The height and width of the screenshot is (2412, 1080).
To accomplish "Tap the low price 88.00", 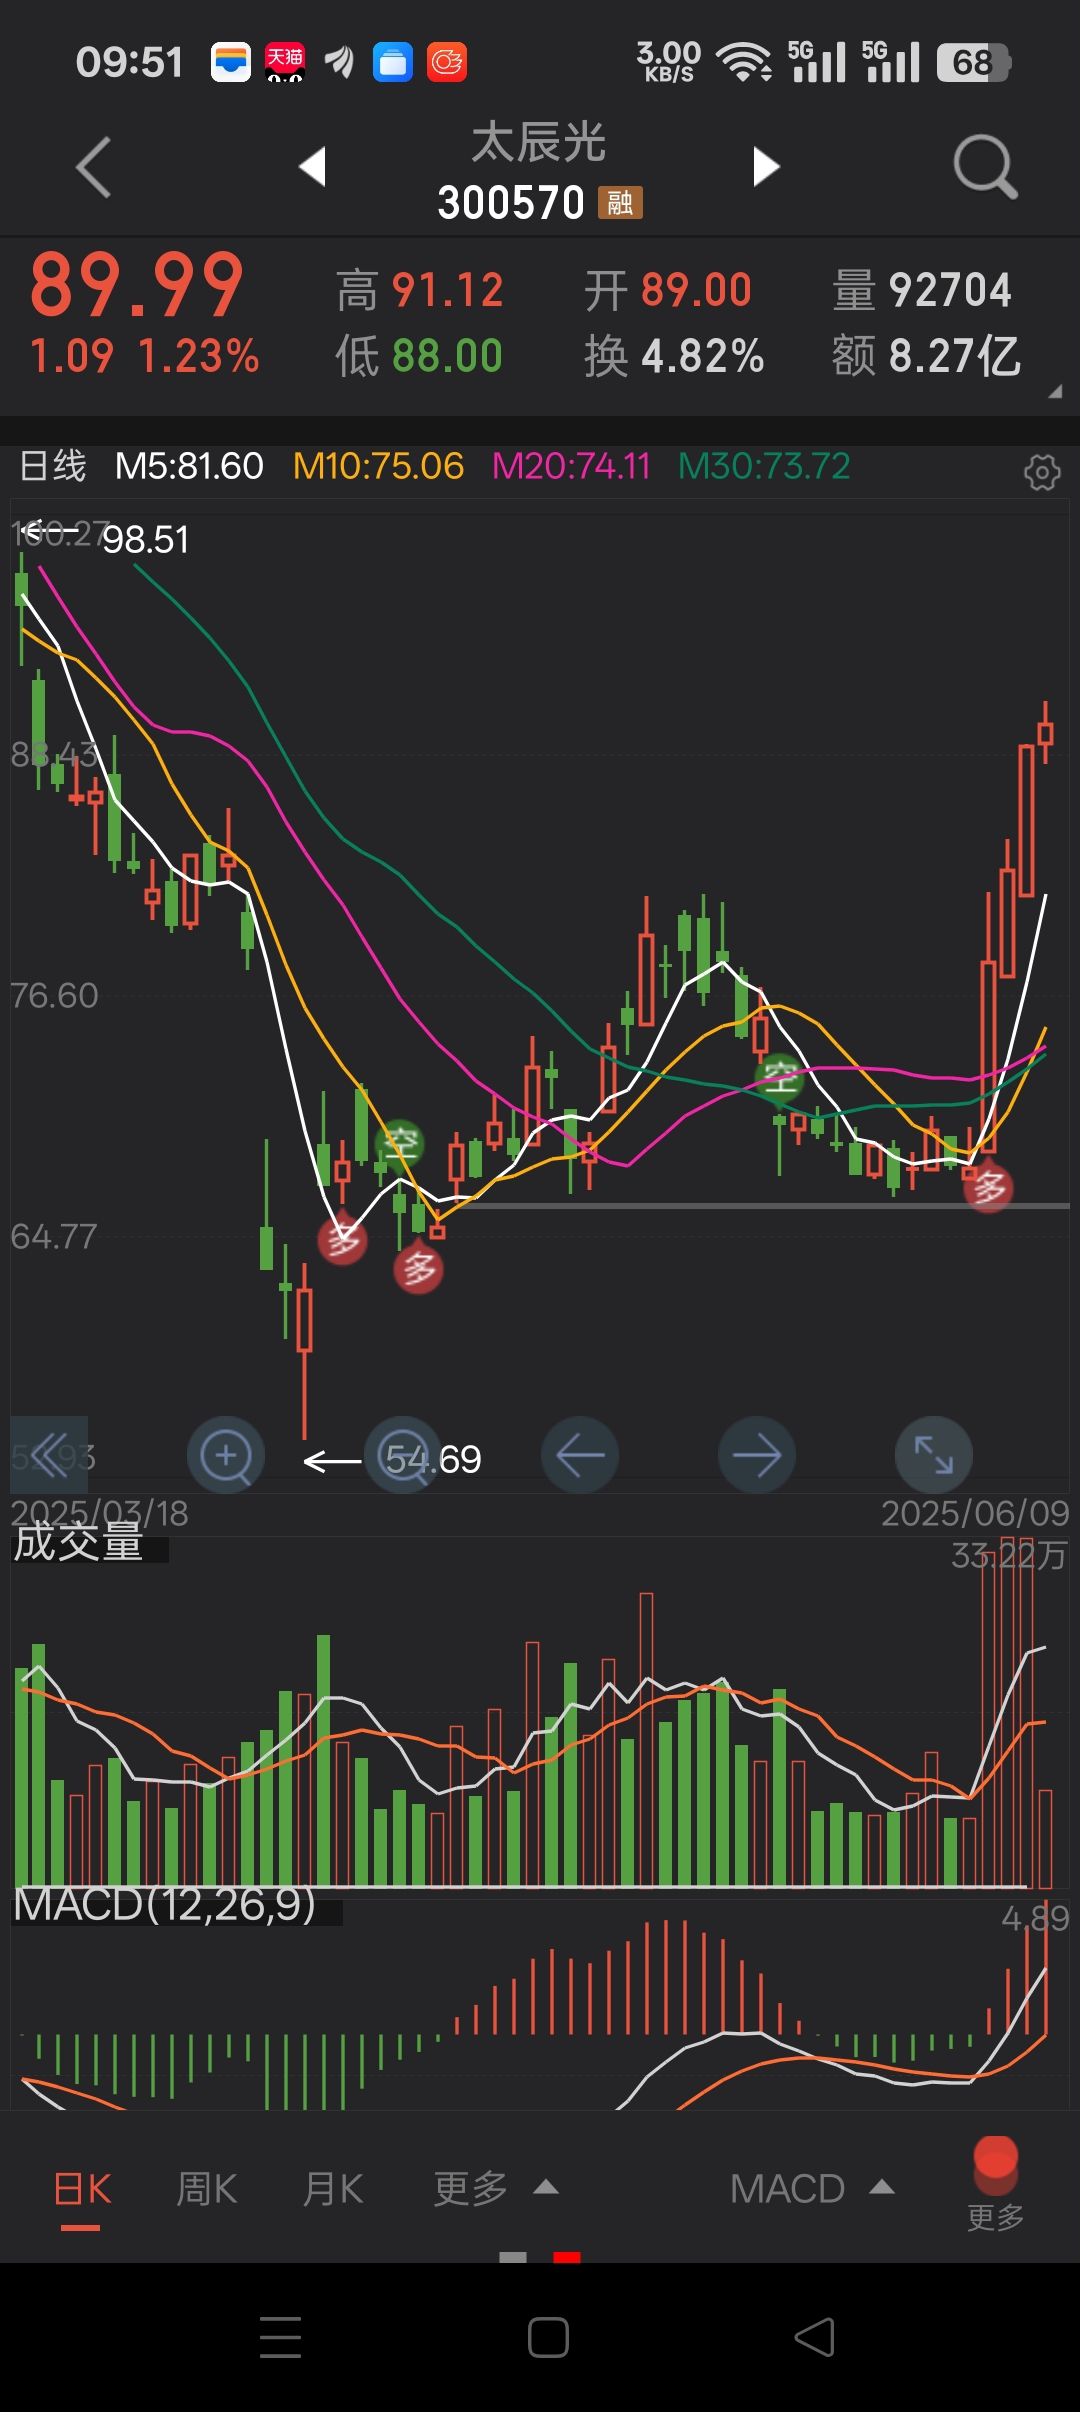I will 447,357.
